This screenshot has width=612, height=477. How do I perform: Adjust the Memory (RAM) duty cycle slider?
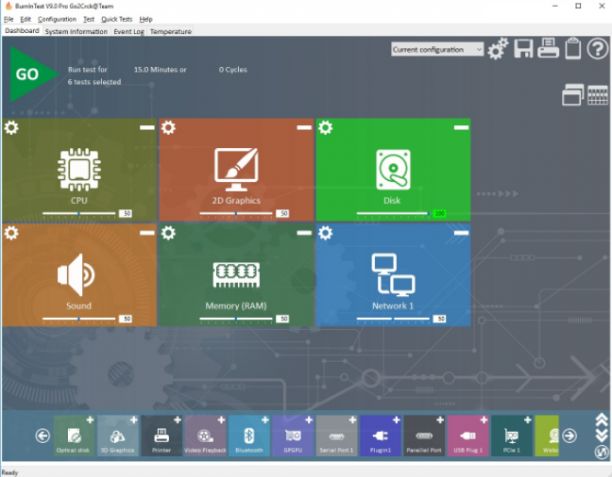(x=236, y=319)
